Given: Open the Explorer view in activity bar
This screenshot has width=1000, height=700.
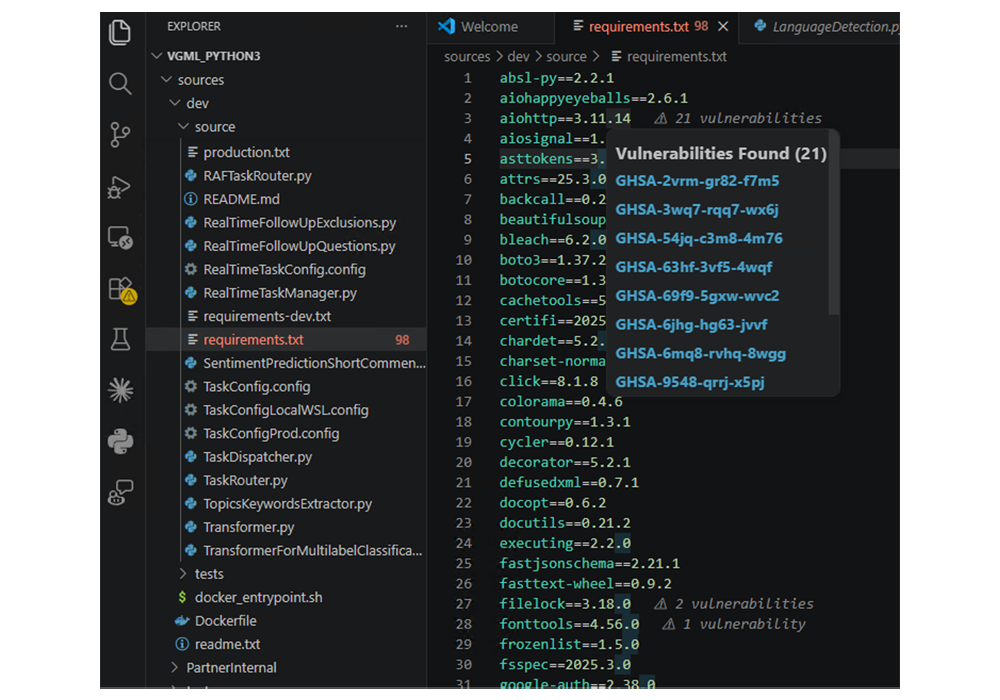Looking at the screenshot, I should [120, 32].
